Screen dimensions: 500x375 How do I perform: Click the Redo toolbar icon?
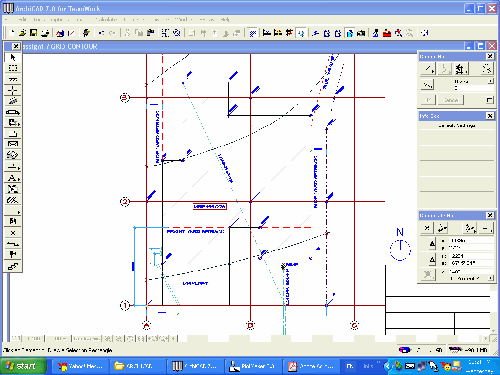(113, 33)
